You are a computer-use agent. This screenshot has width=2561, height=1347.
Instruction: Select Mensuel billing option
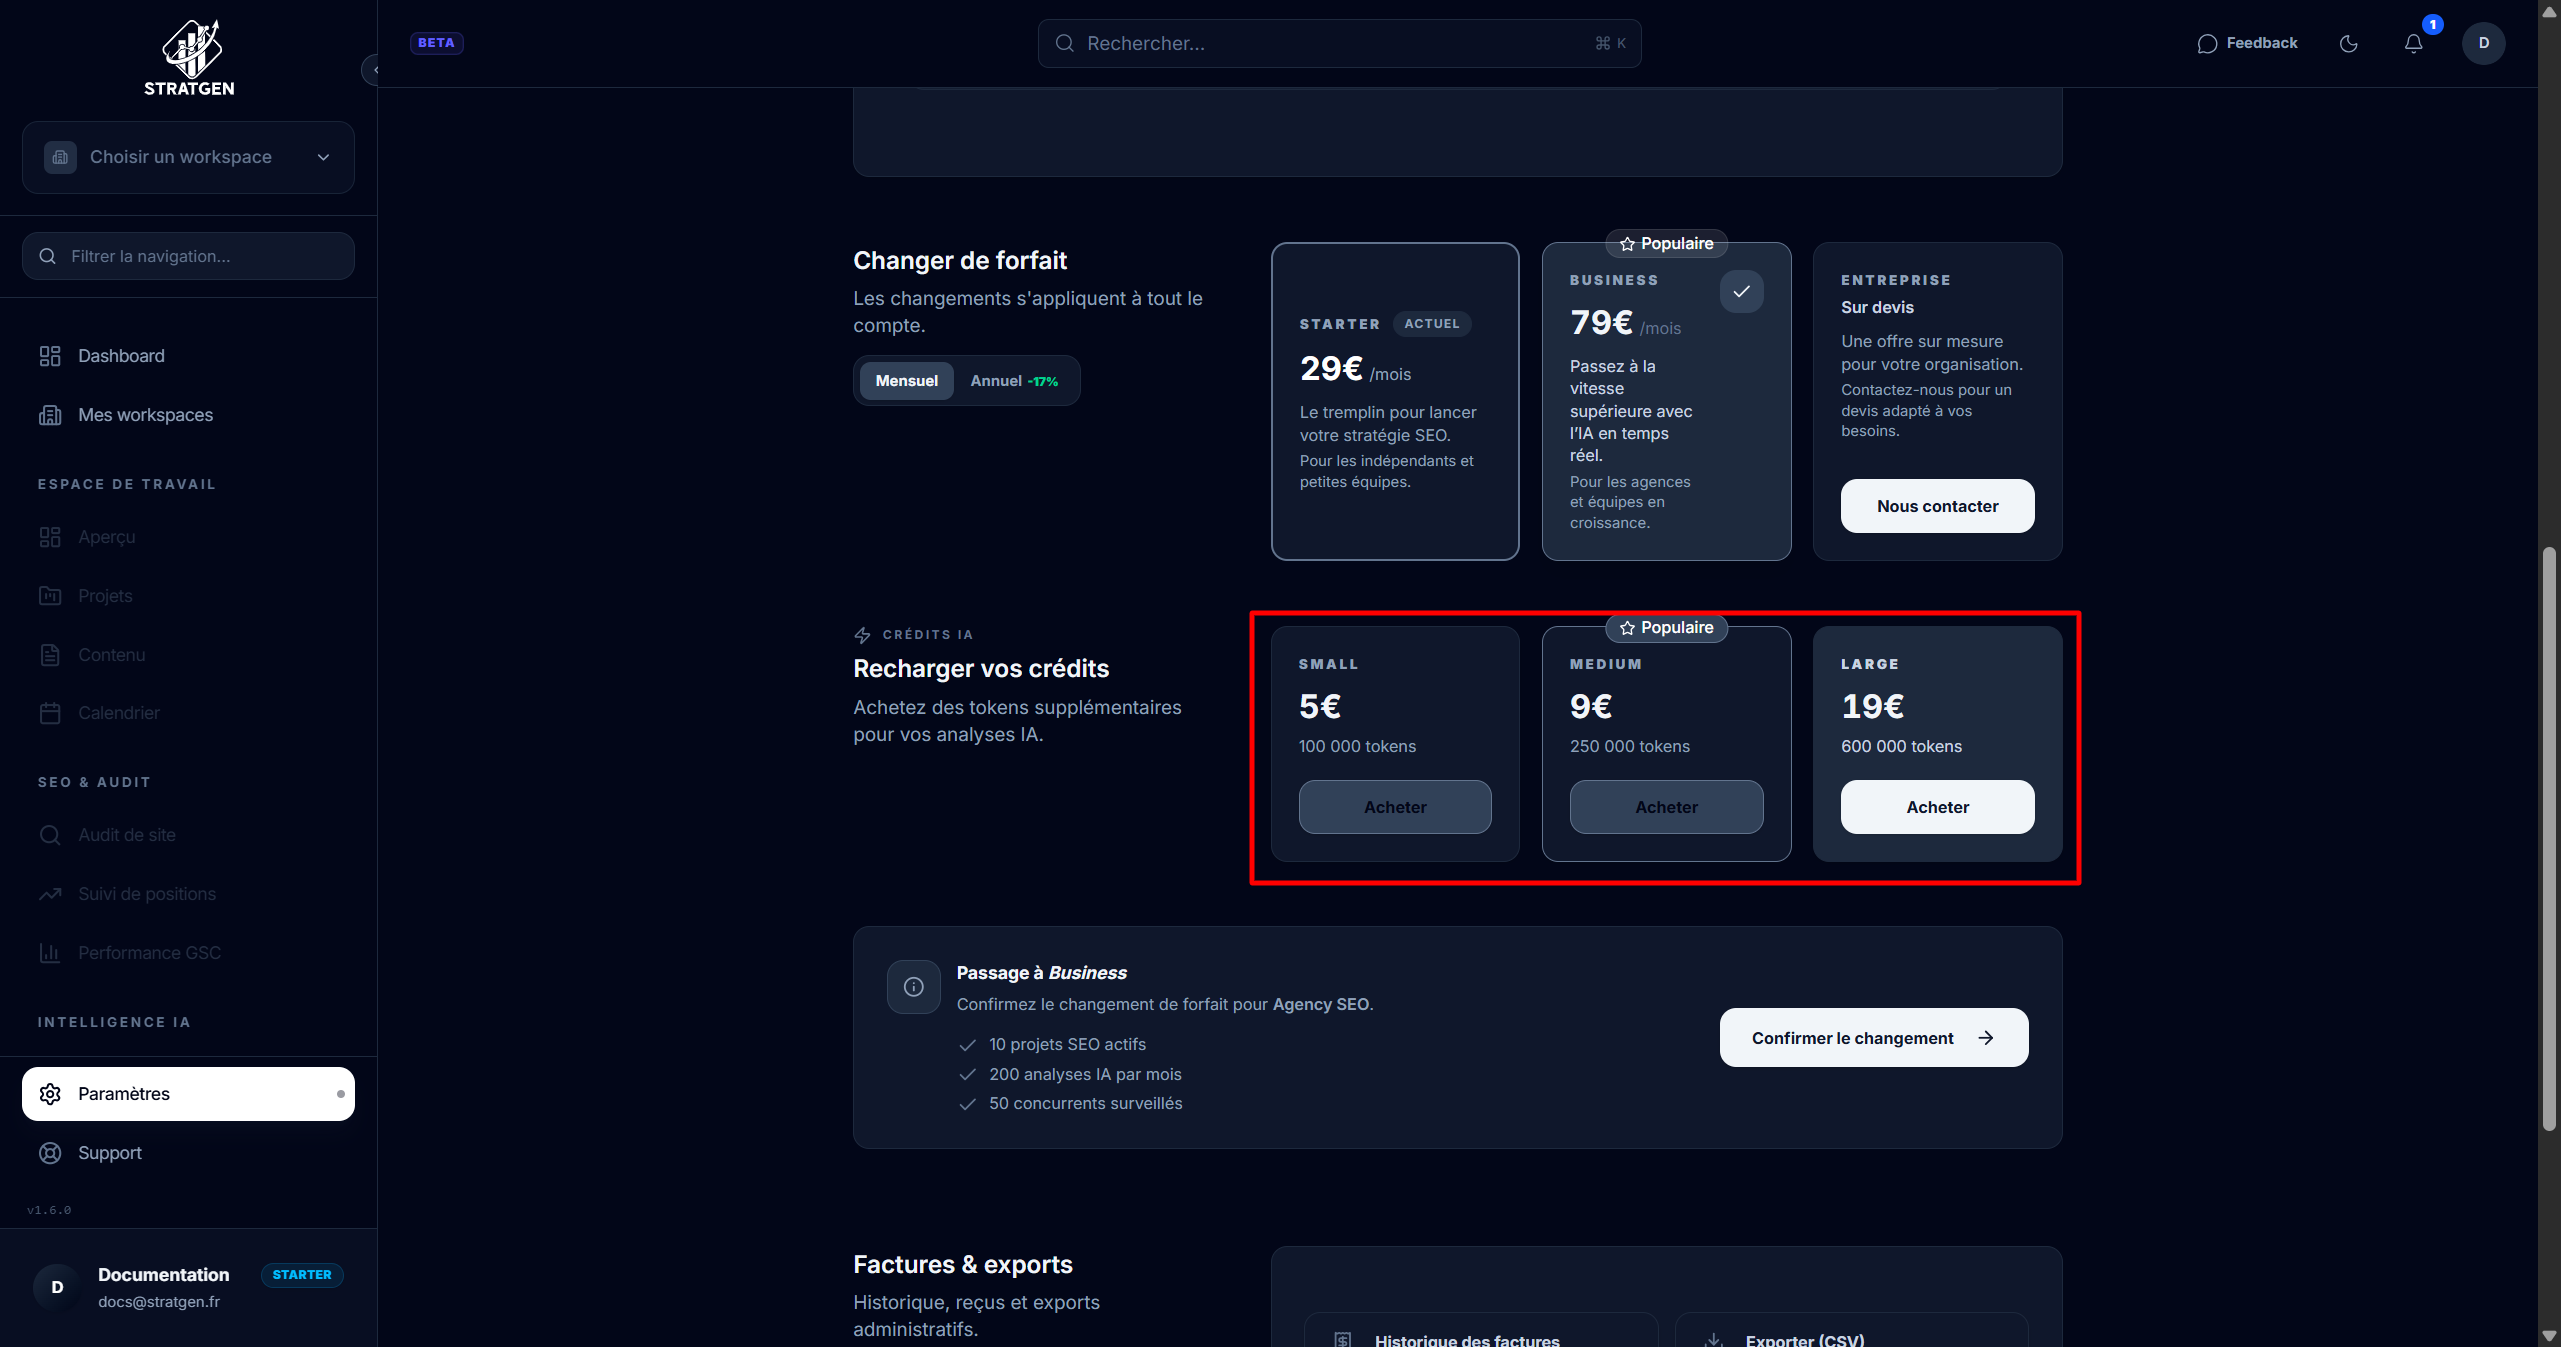pyautogui.click(x=906, y=381)
